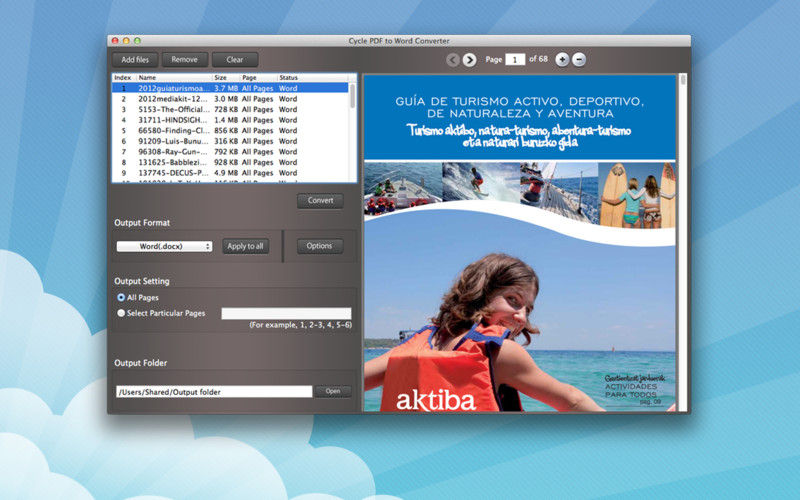Open the Word(.docx) output format dropdown
The height and width of the screenshot is (500, 800).
tap(164, 246)
